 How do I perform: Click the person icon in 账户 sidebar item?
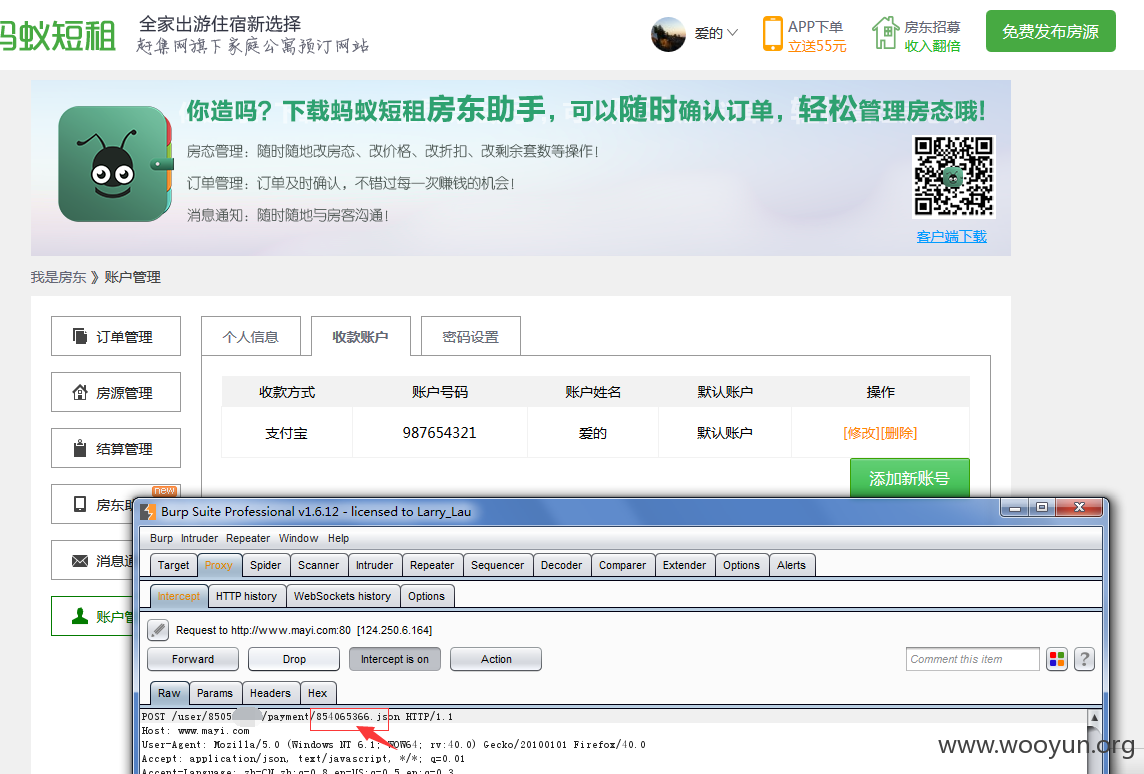[80, 616]
